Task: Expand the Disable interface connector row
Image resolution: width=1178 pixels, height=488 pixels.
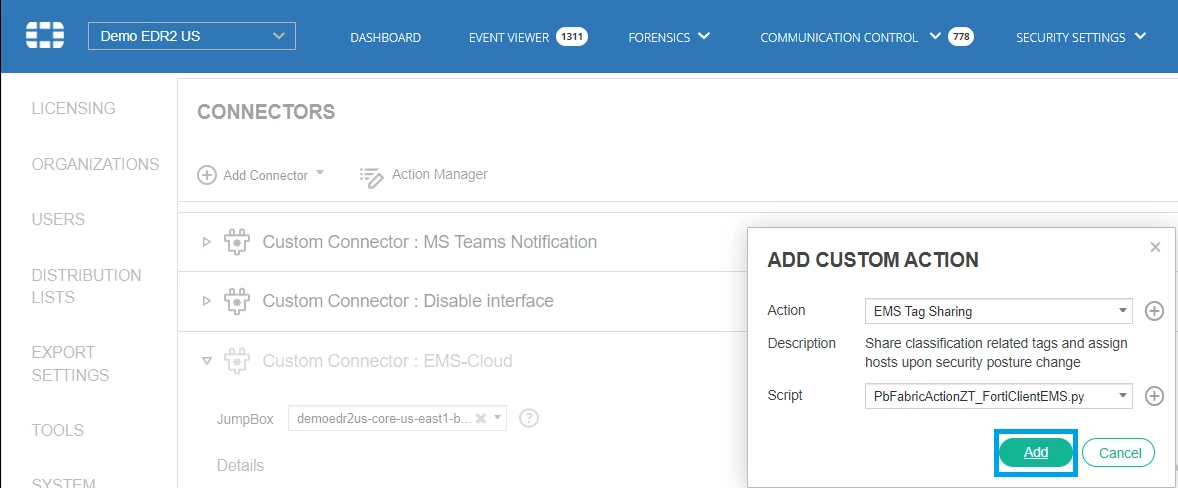Action: (207, 301)
